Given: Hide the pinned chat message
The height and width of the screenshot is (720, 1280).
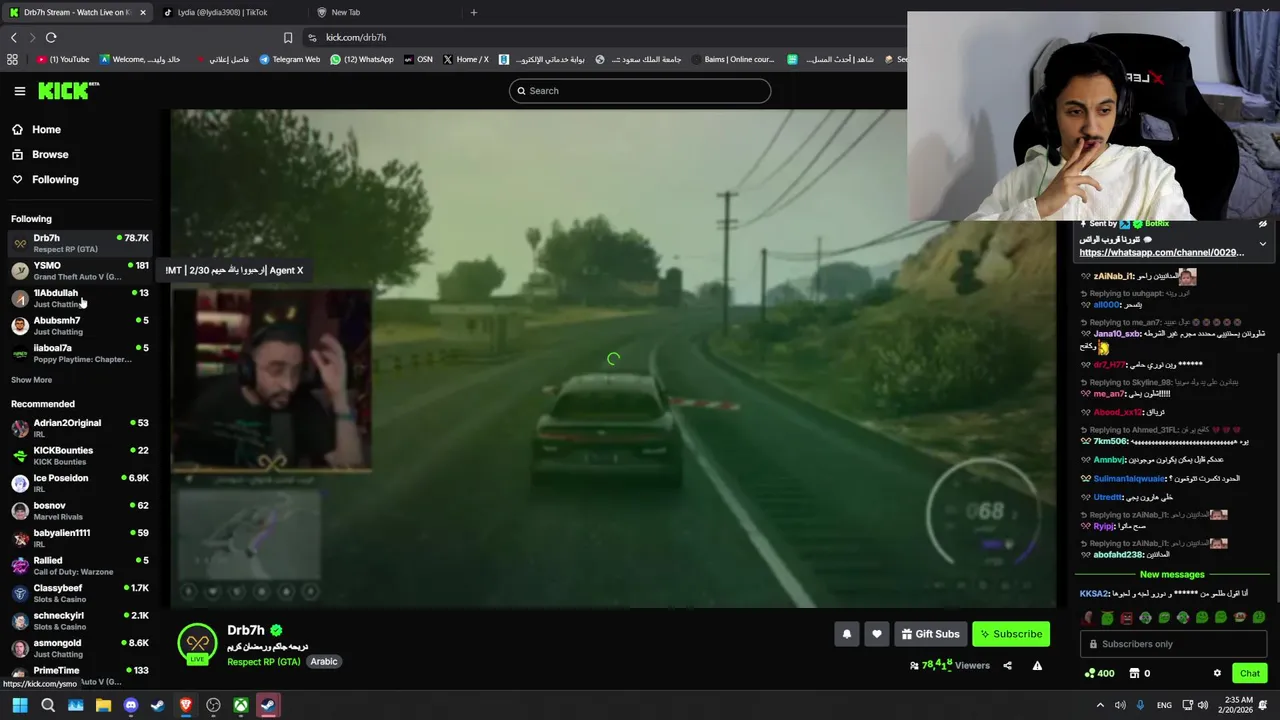Looking at the screenshot, I should 1262,224.
